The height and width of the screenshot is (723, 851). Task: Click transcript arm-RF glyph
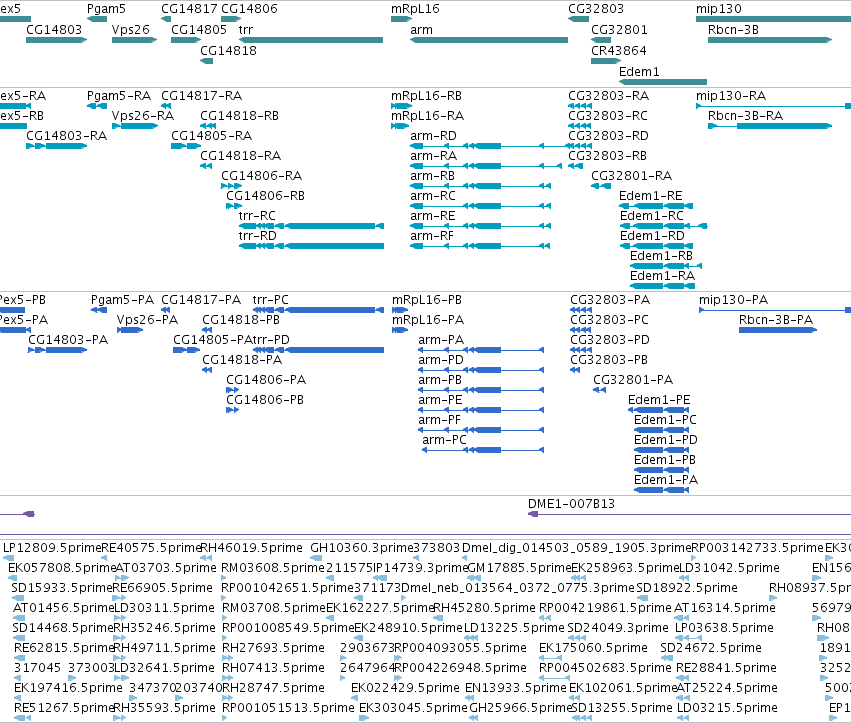480,246
